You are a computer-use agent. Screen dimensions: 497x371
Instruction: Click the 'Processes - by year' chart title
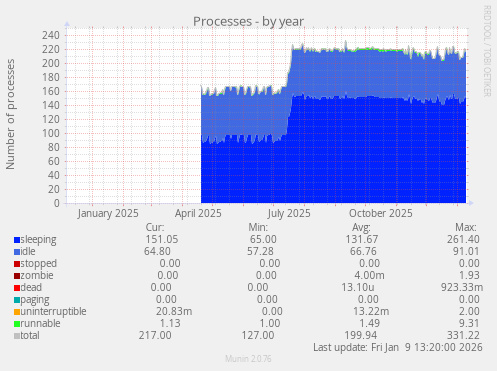(x=248, y=22)
